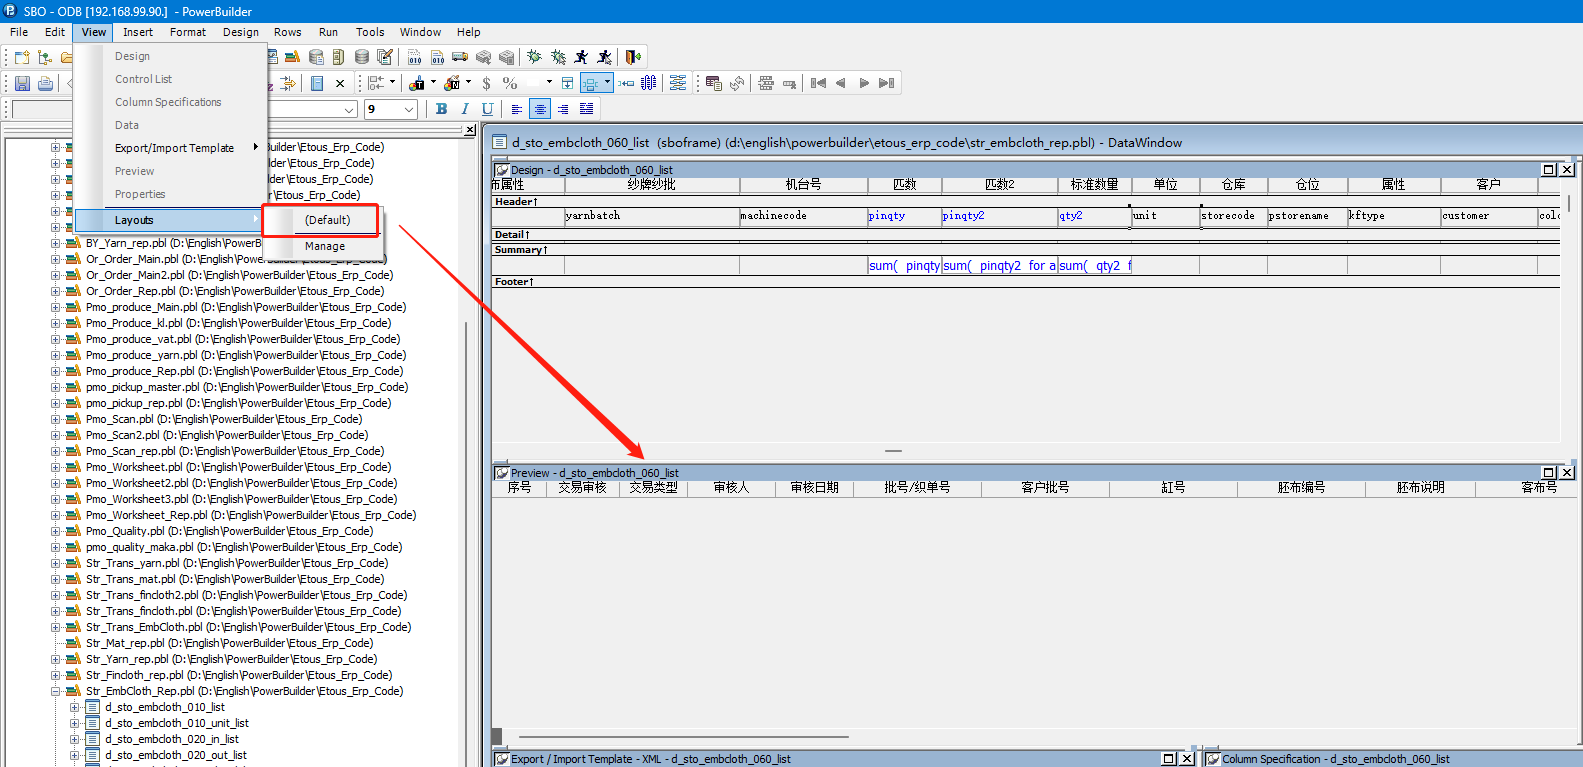This screenshot has height=767, width=1583.
Task: Collapse the Str_EmbCloth_Rep.pbl library node
Action: pos(56,691)
